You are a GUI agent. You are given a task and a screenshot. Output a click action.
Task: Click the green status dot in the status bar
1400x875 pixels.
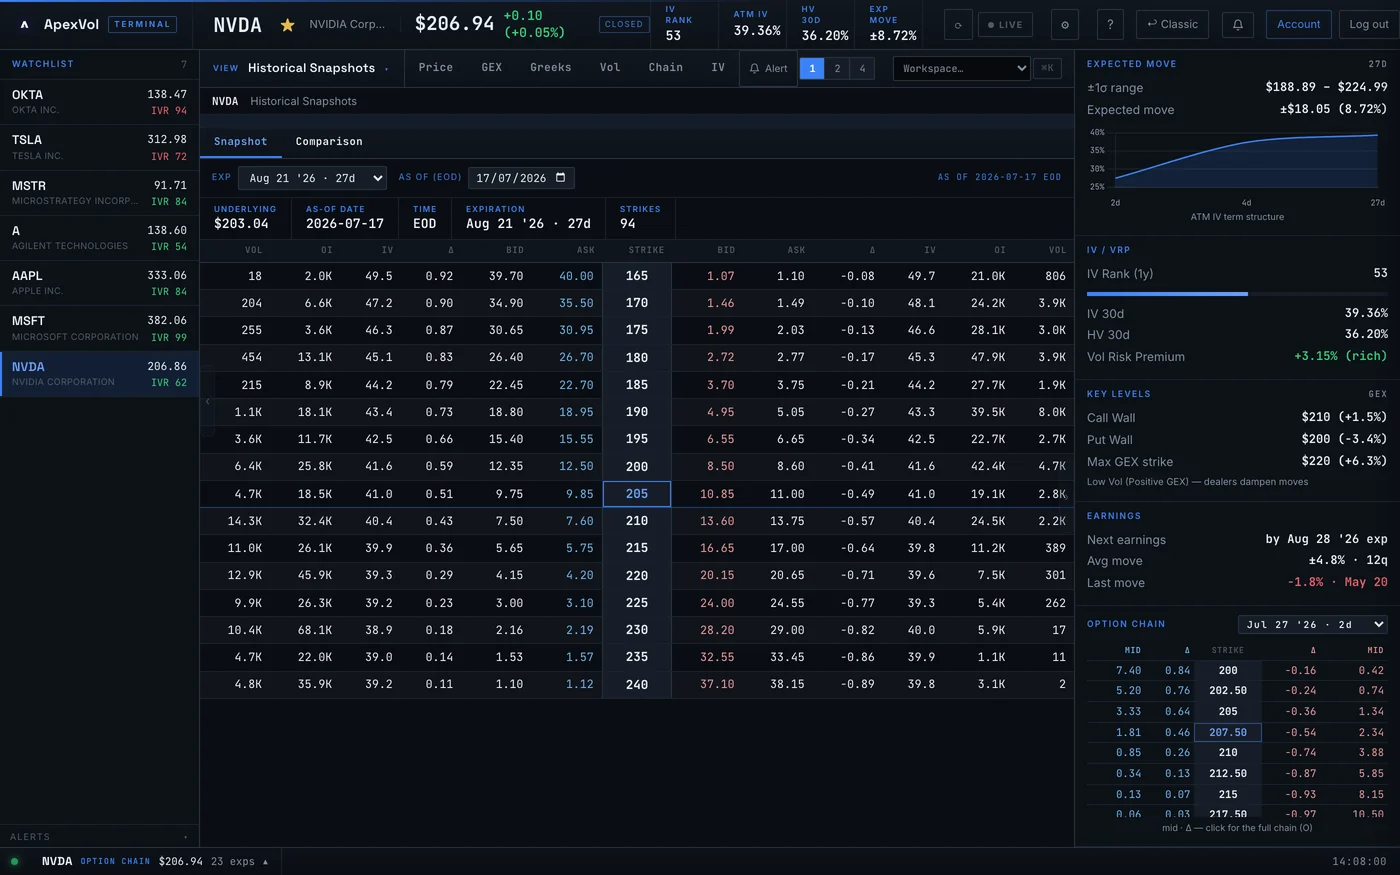(x=14, y=861)
